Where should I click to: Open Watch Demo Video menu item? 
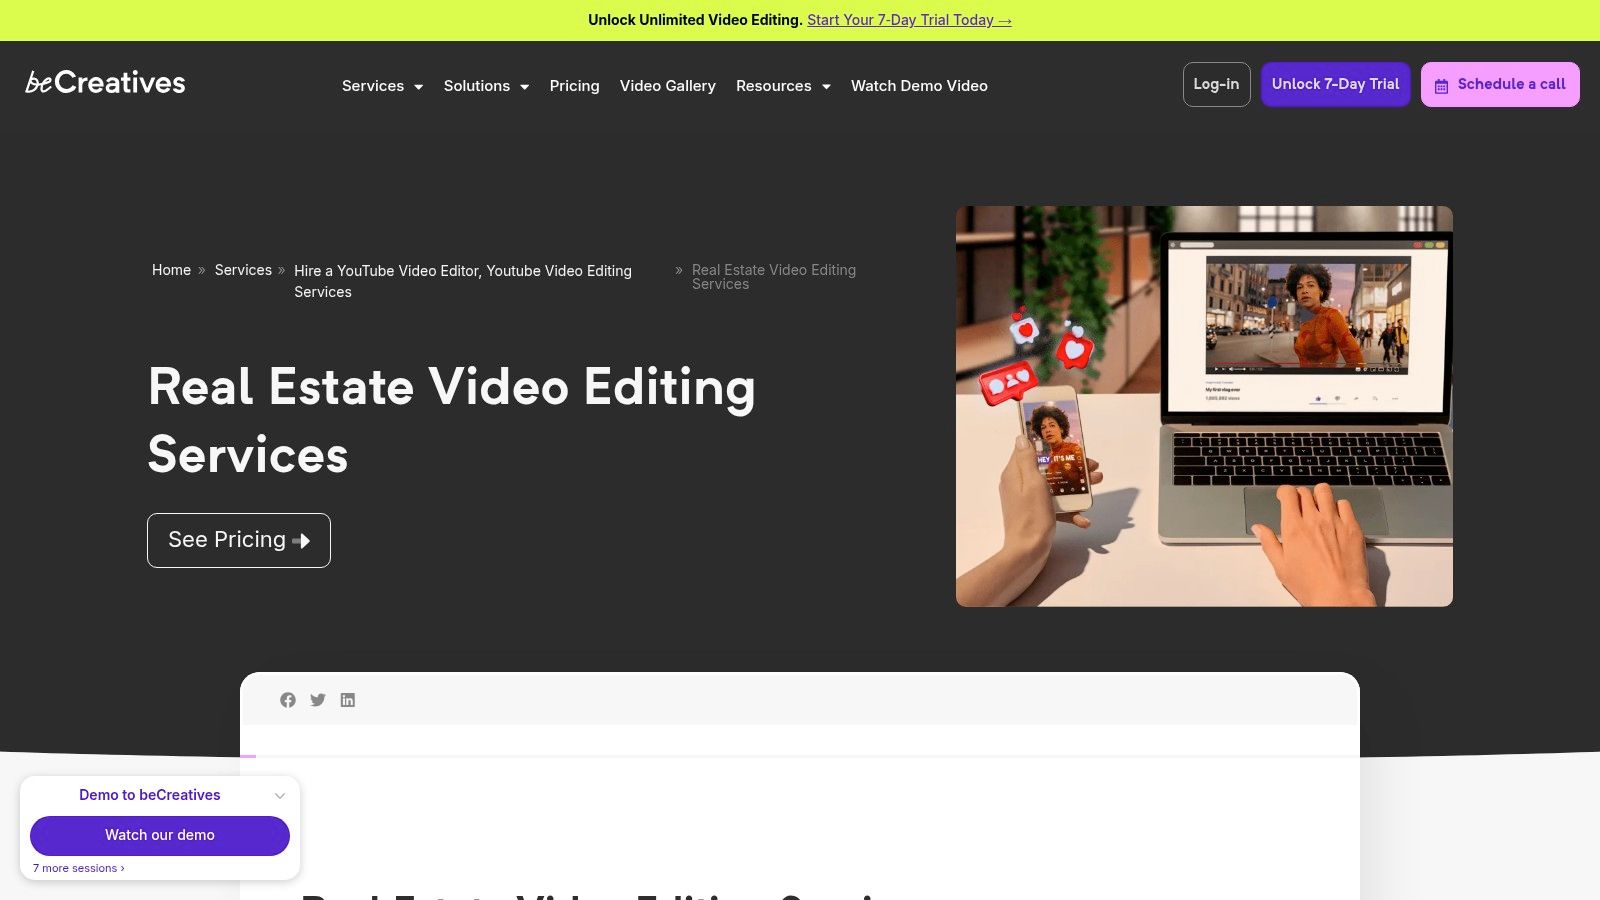[x=919, y=86]
